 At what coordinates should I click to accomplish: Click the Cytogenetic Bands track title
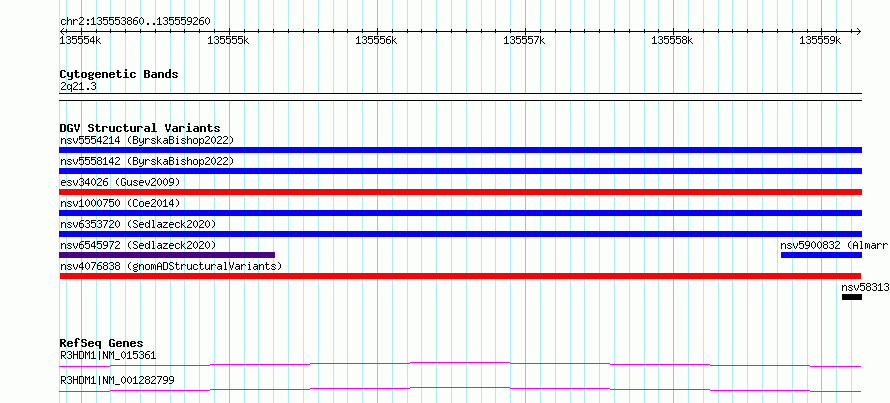point(119,74)
